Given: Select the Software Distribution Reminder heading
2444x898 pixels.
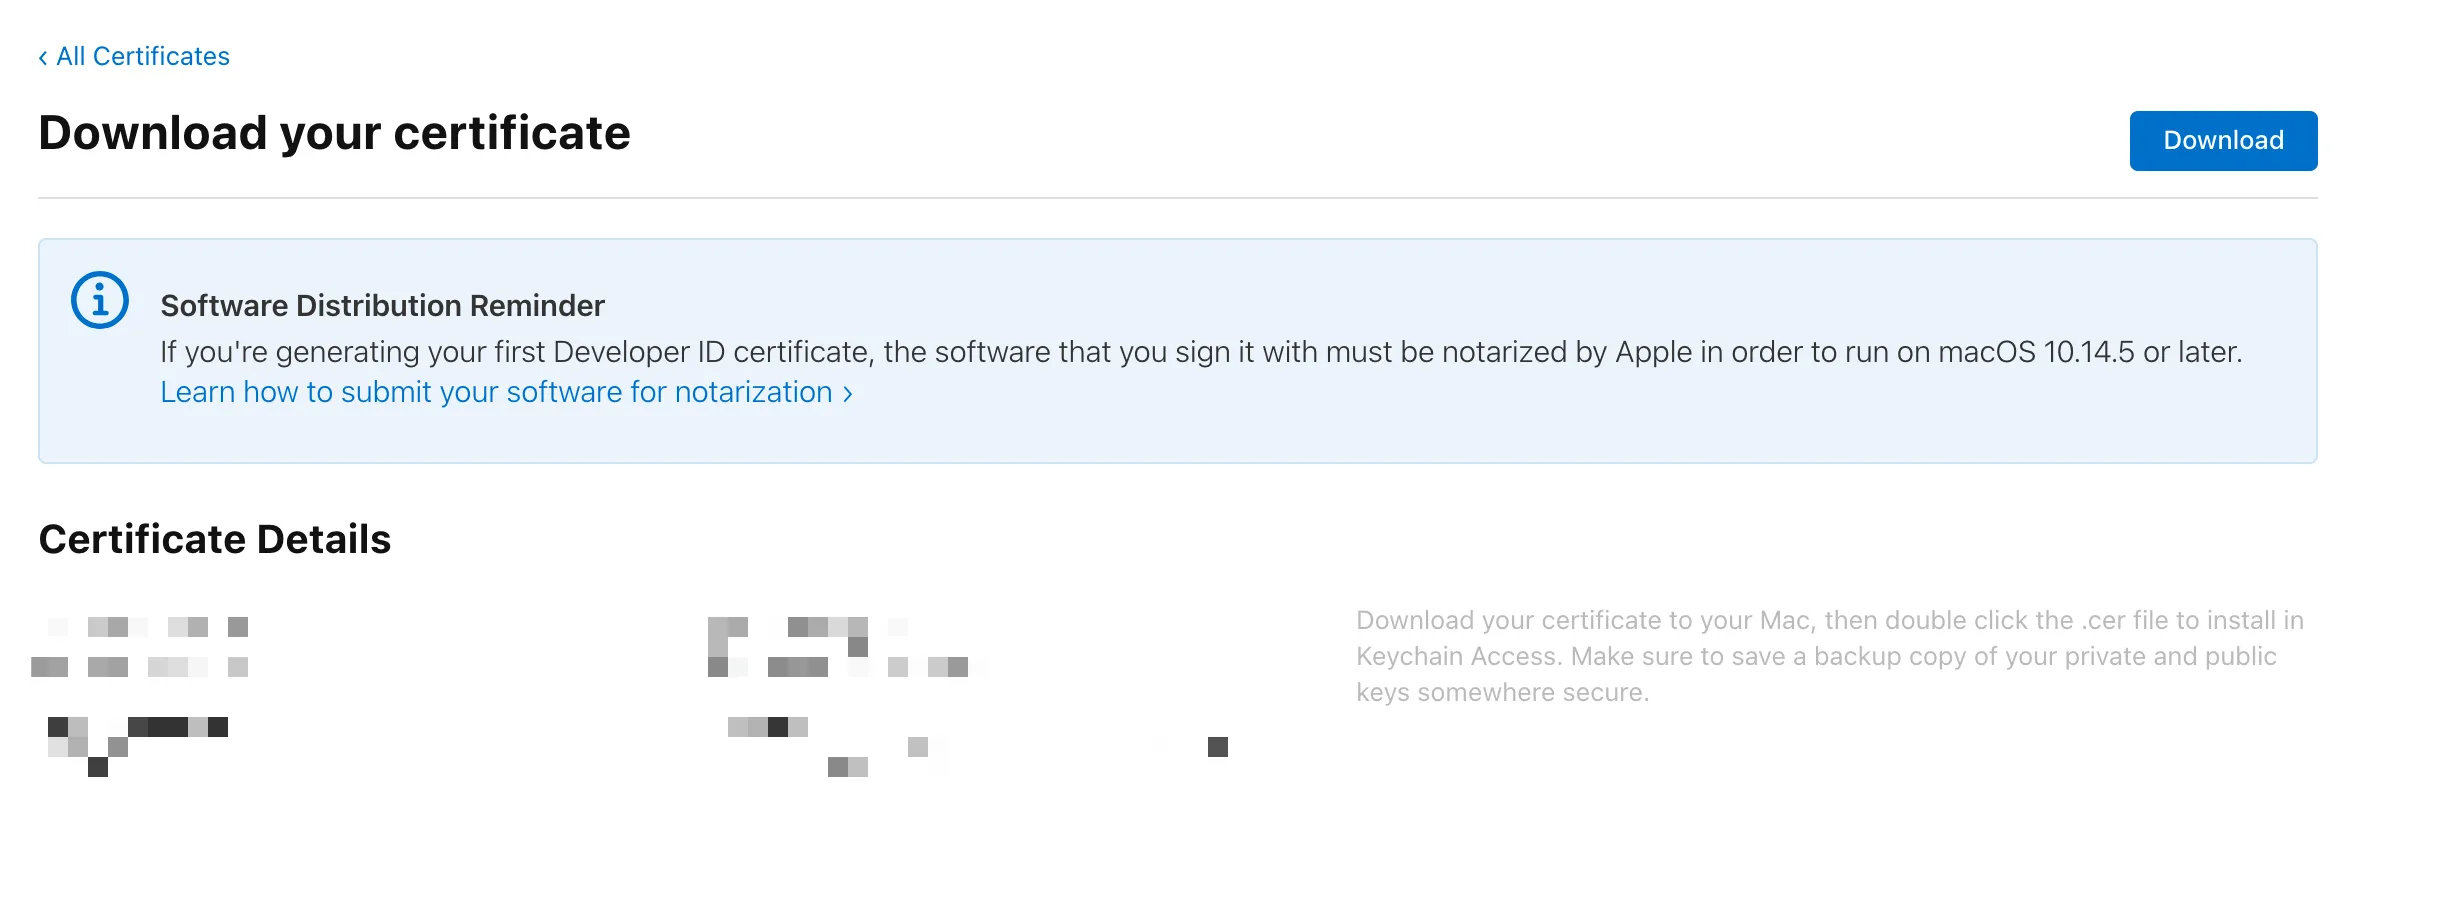Looking at the screenshot, I should 382,305.
